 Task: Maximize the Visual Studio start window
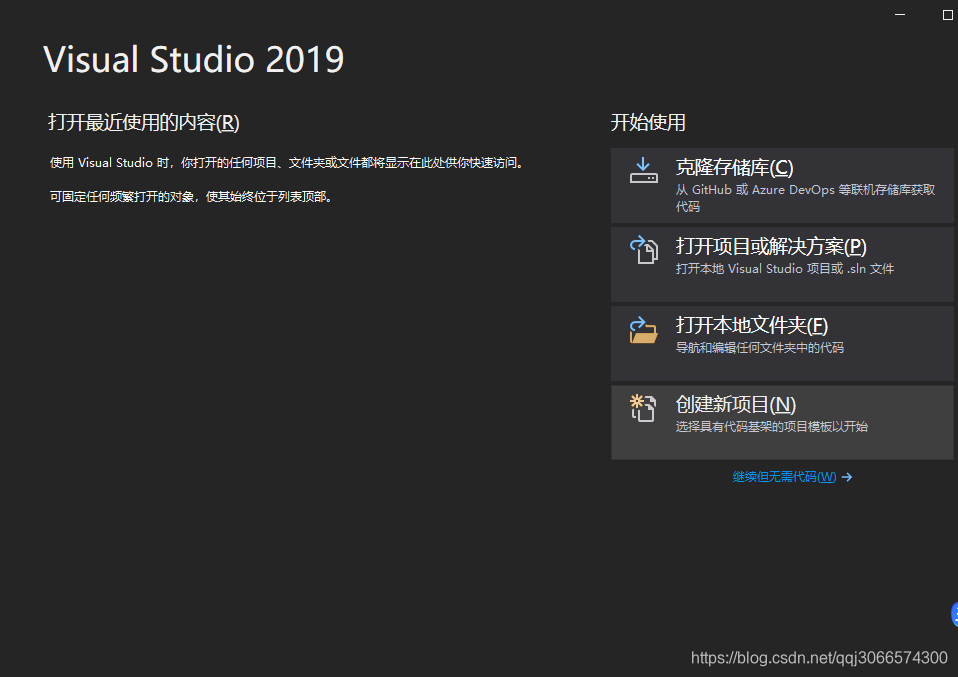click(948, 15)
